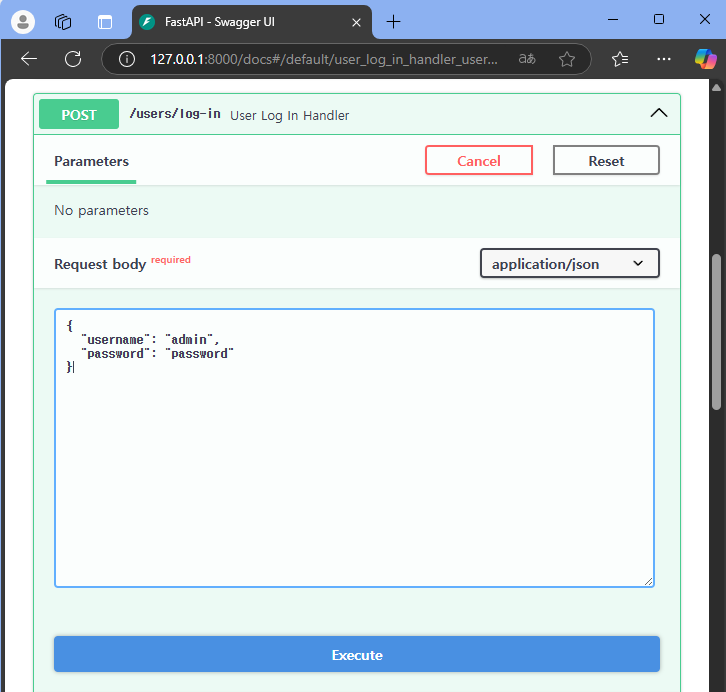Reload the current page
This screenshot has height=692, width=726.
point(73,59)
